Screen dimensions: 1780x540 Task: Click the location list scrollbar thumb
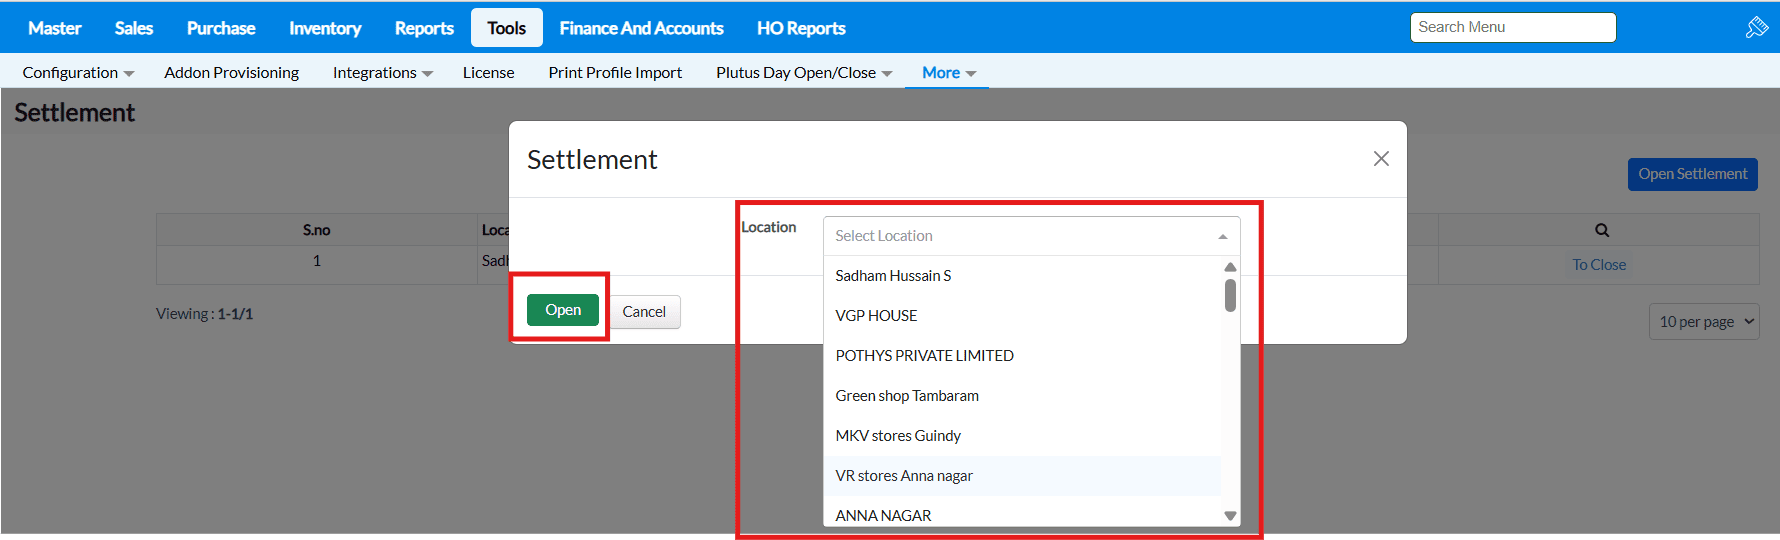pyautogui.click(x=1230, y=296)
